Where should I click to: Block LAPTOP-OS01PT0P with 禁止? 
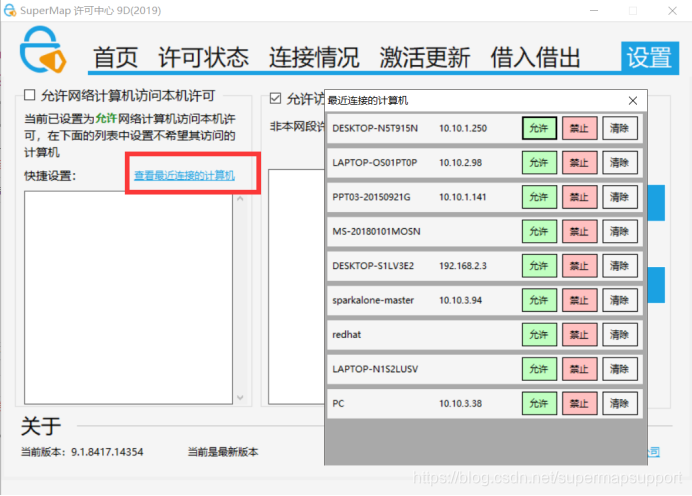pos(579,162)
